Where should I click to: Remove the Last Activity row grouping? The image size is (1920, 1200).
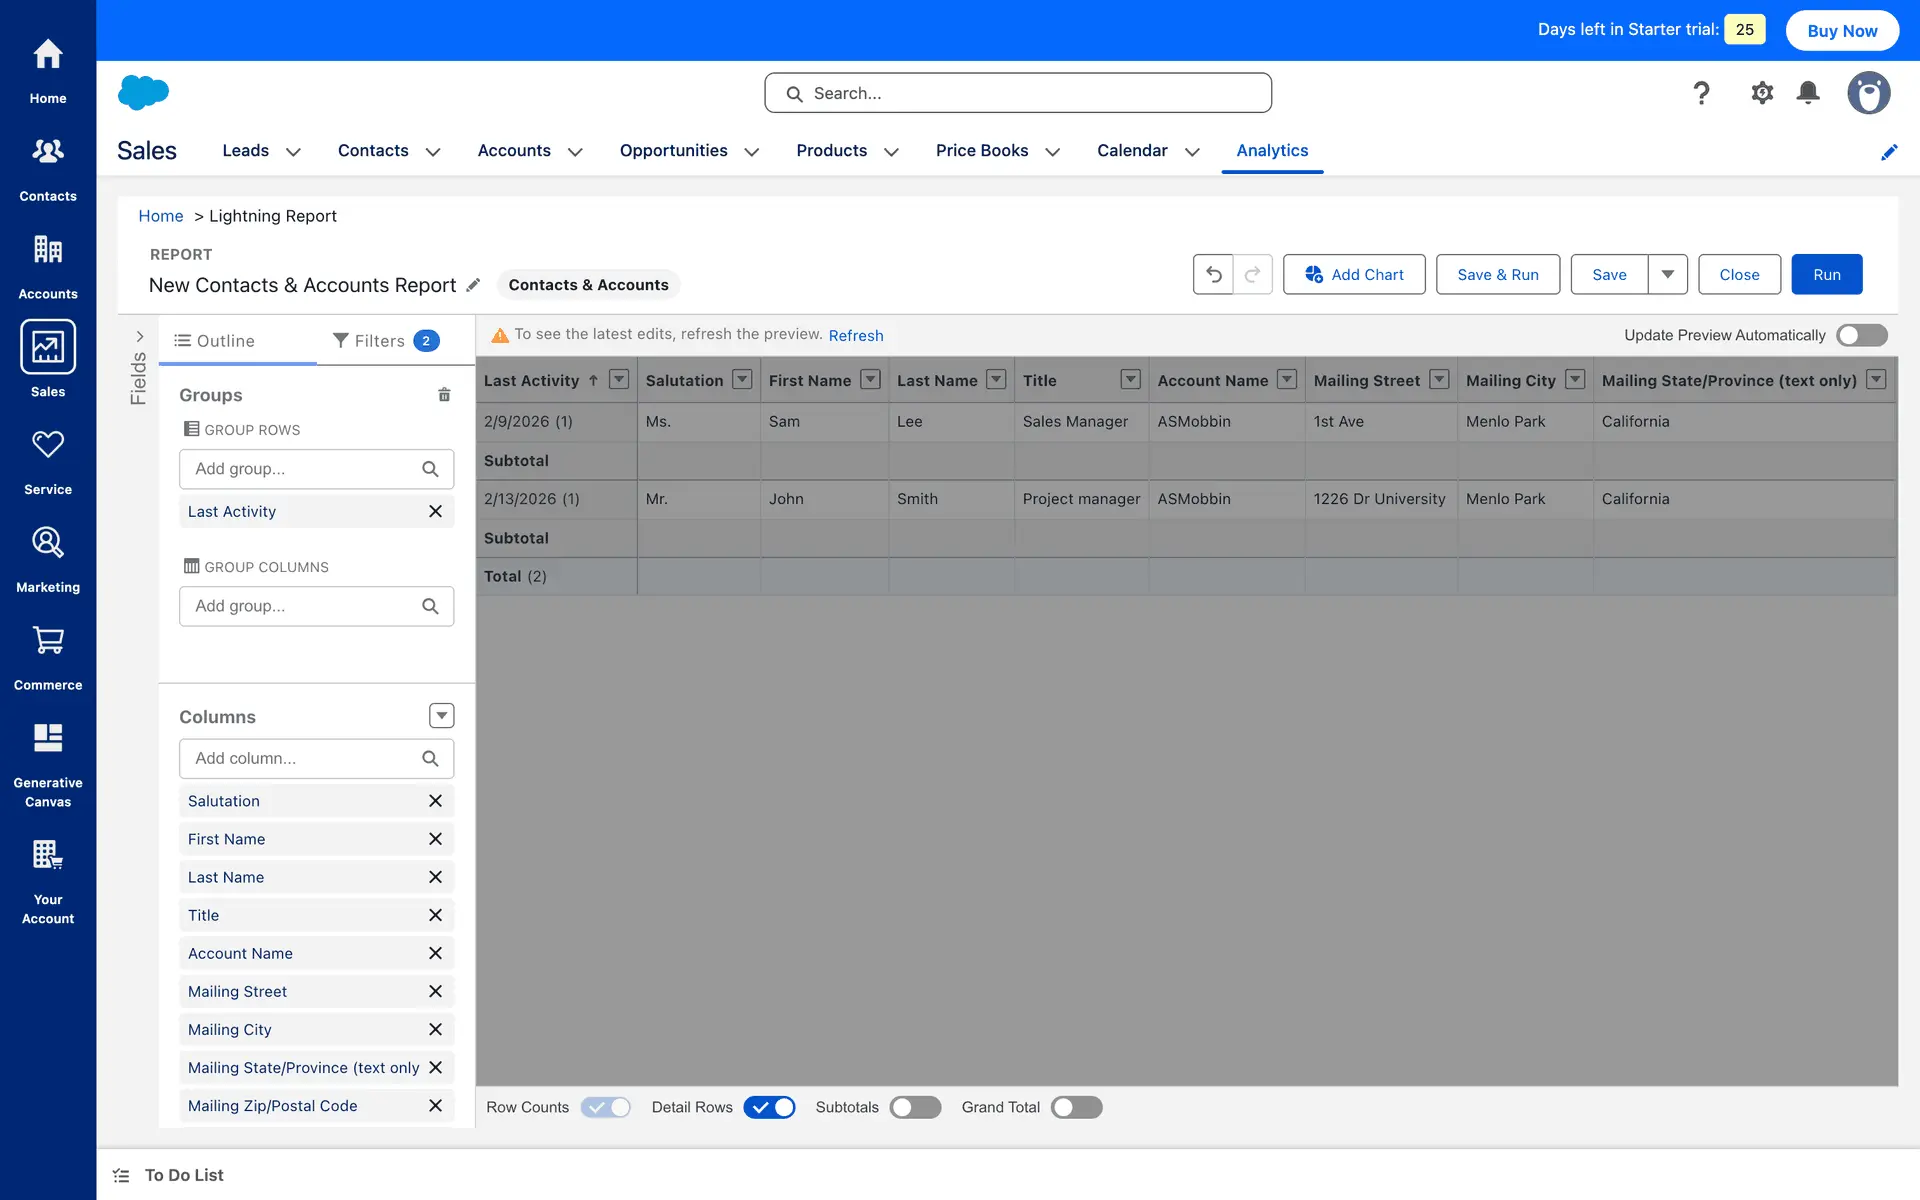coord(435,511)
